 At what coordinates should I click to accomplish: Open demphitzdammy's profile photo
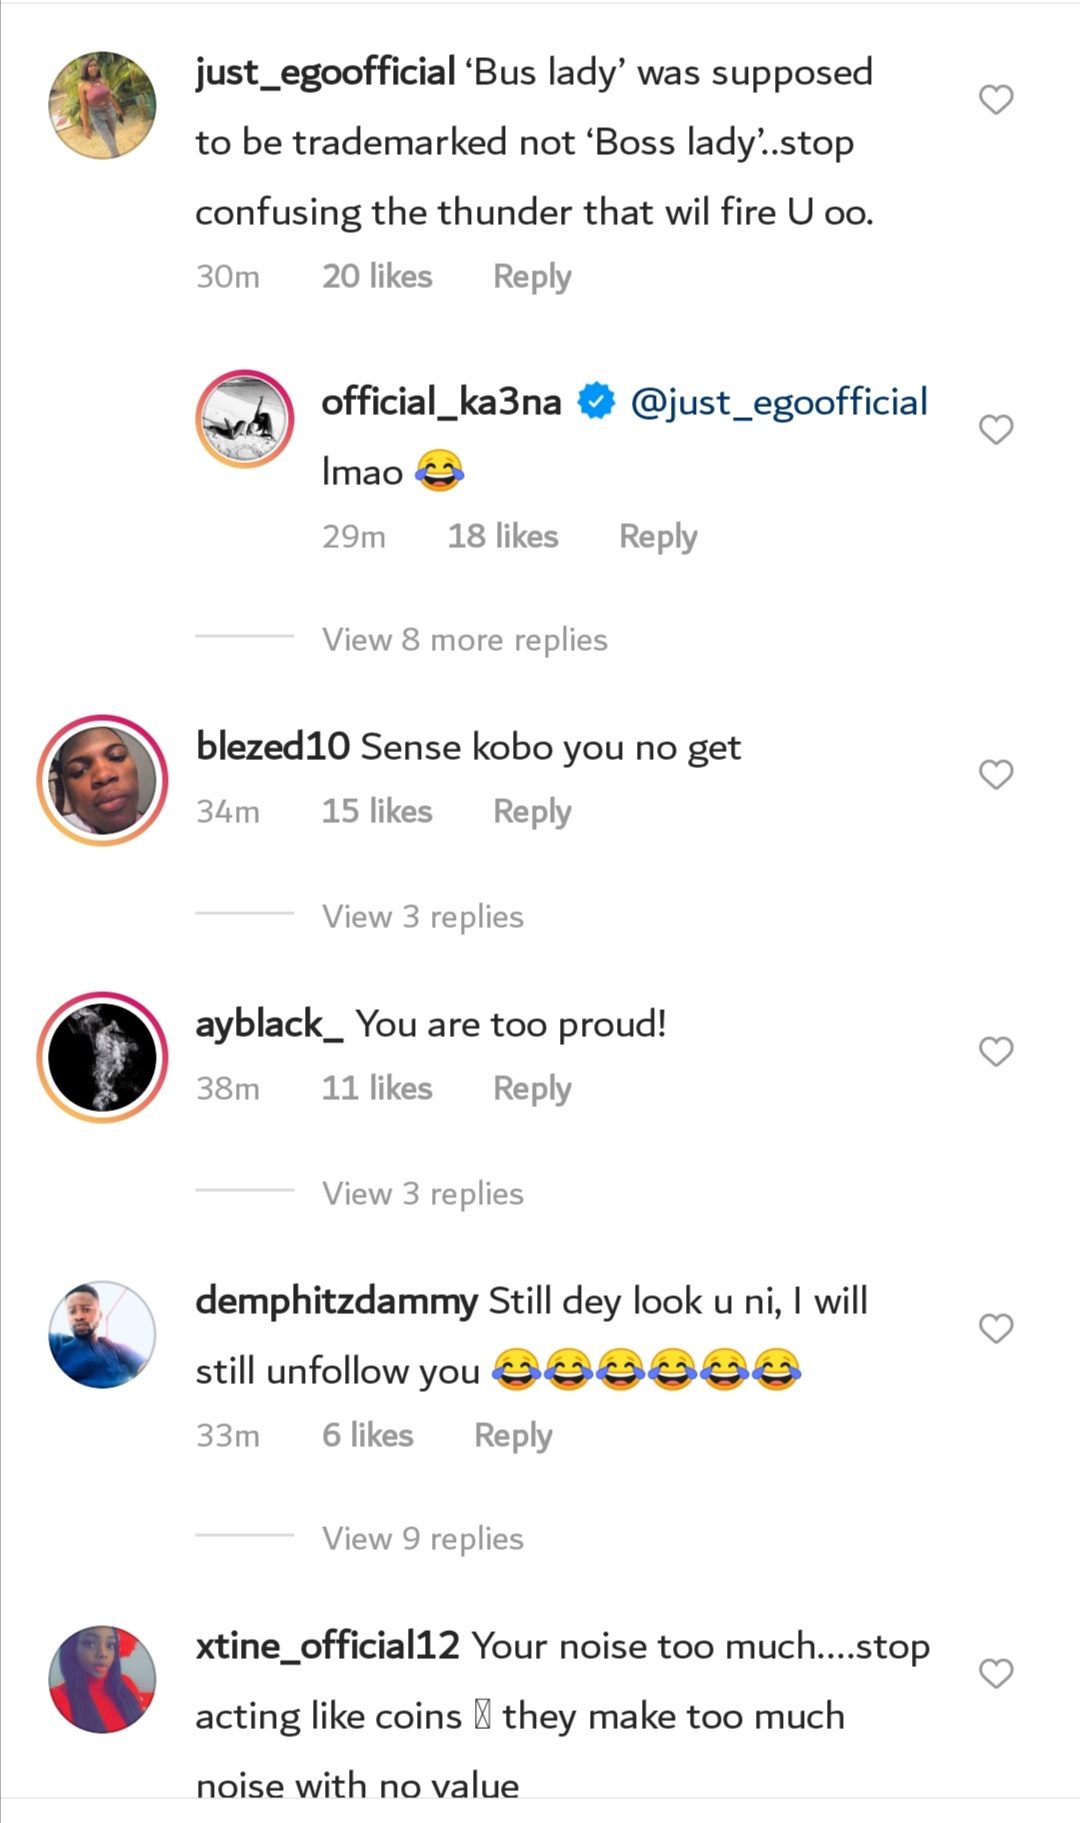tap(102, 1334)
